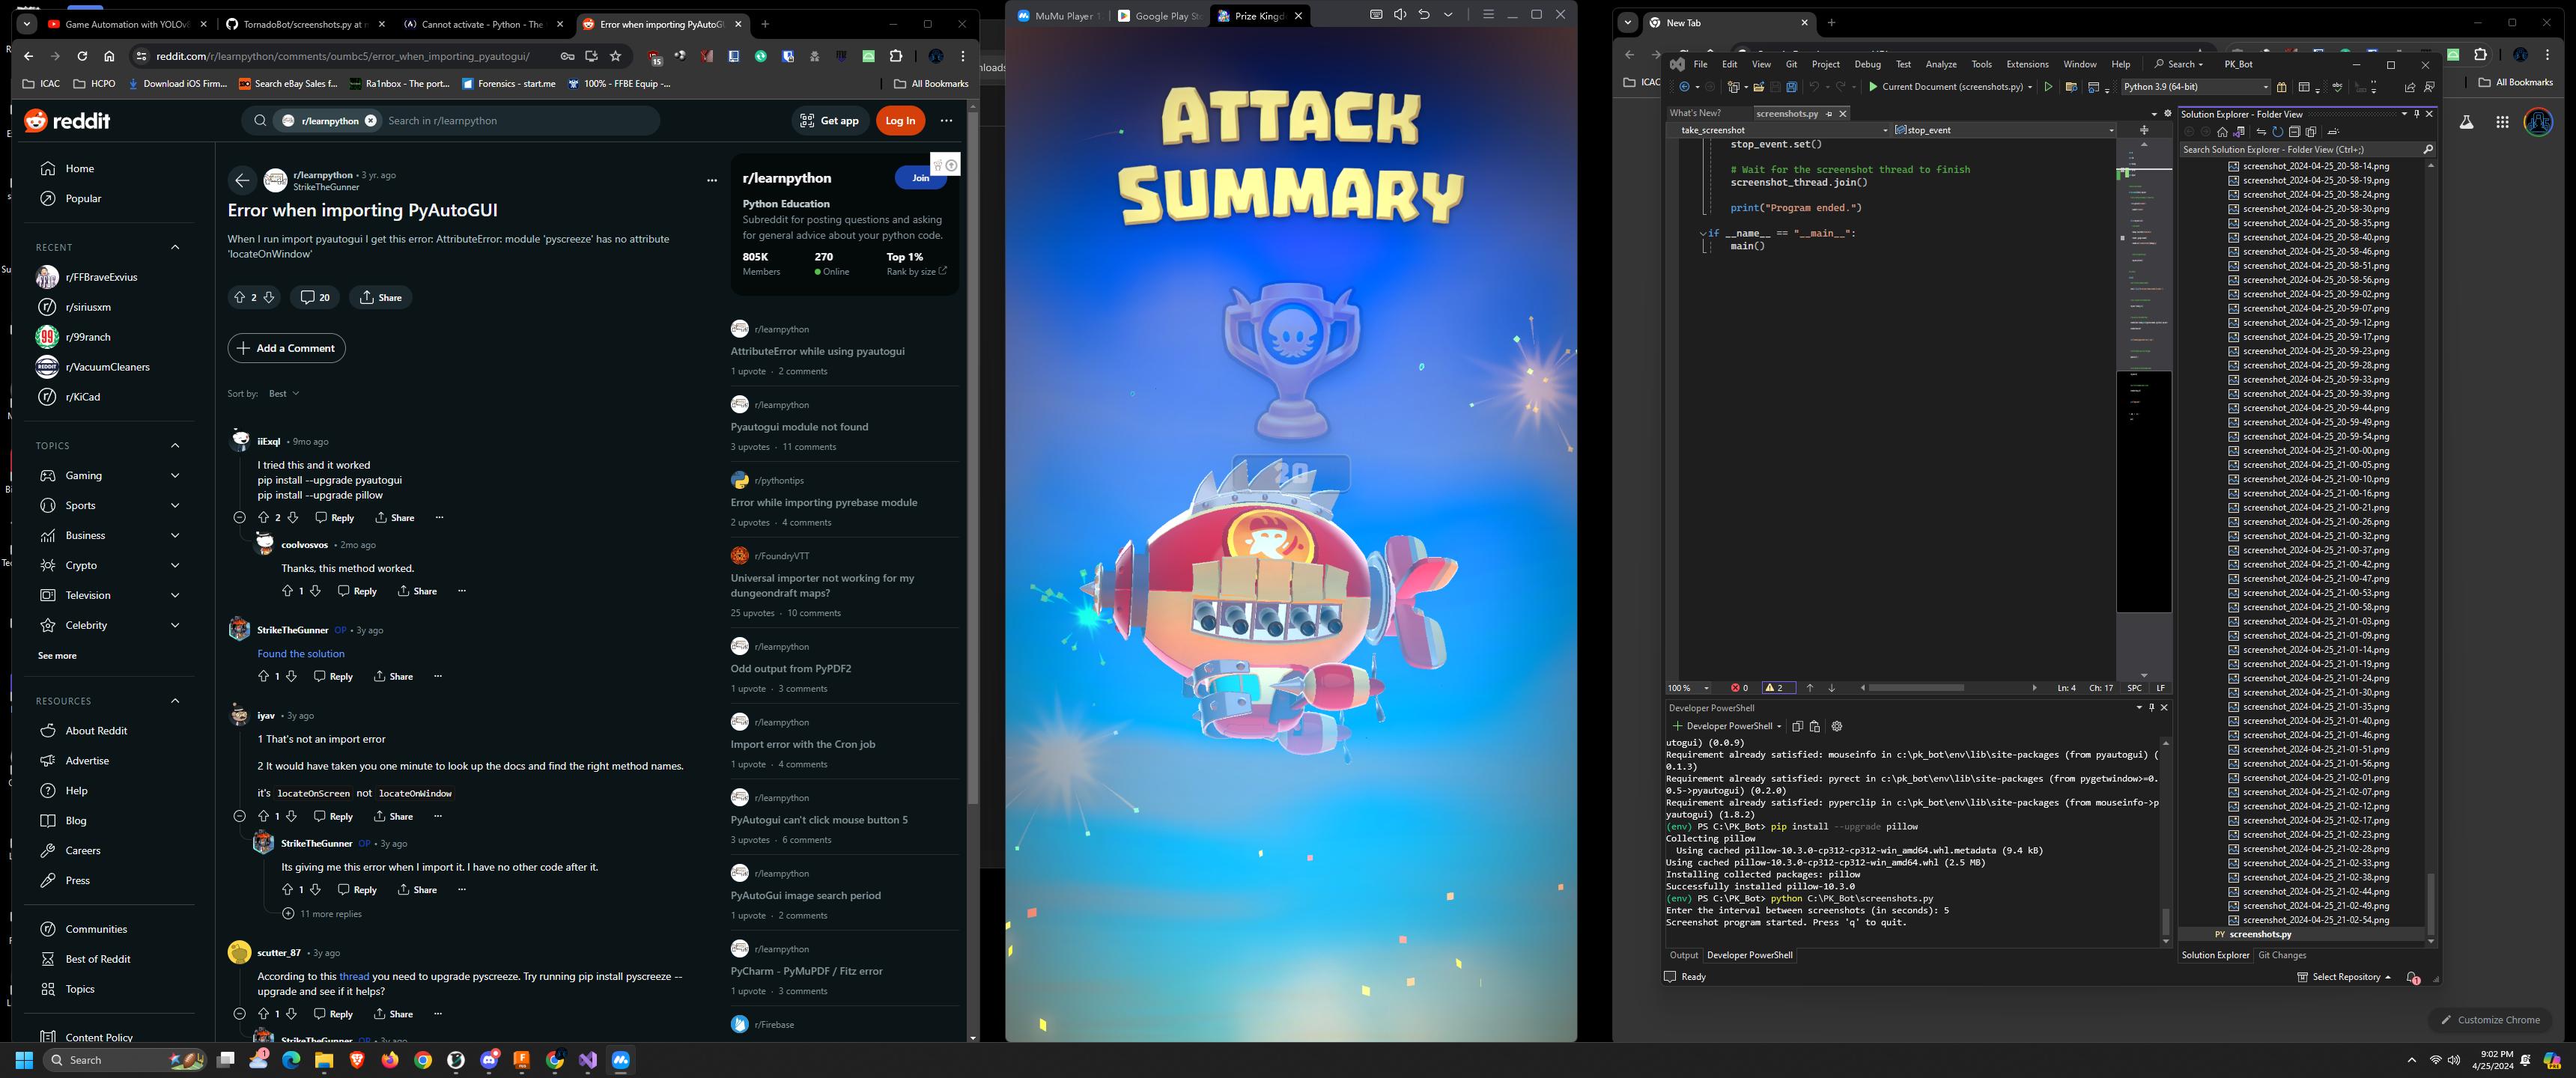Click the copy icon in Developer PowerShell toolbar
Viewport: 2576px width, 1078px height.
pos(1797,726)
